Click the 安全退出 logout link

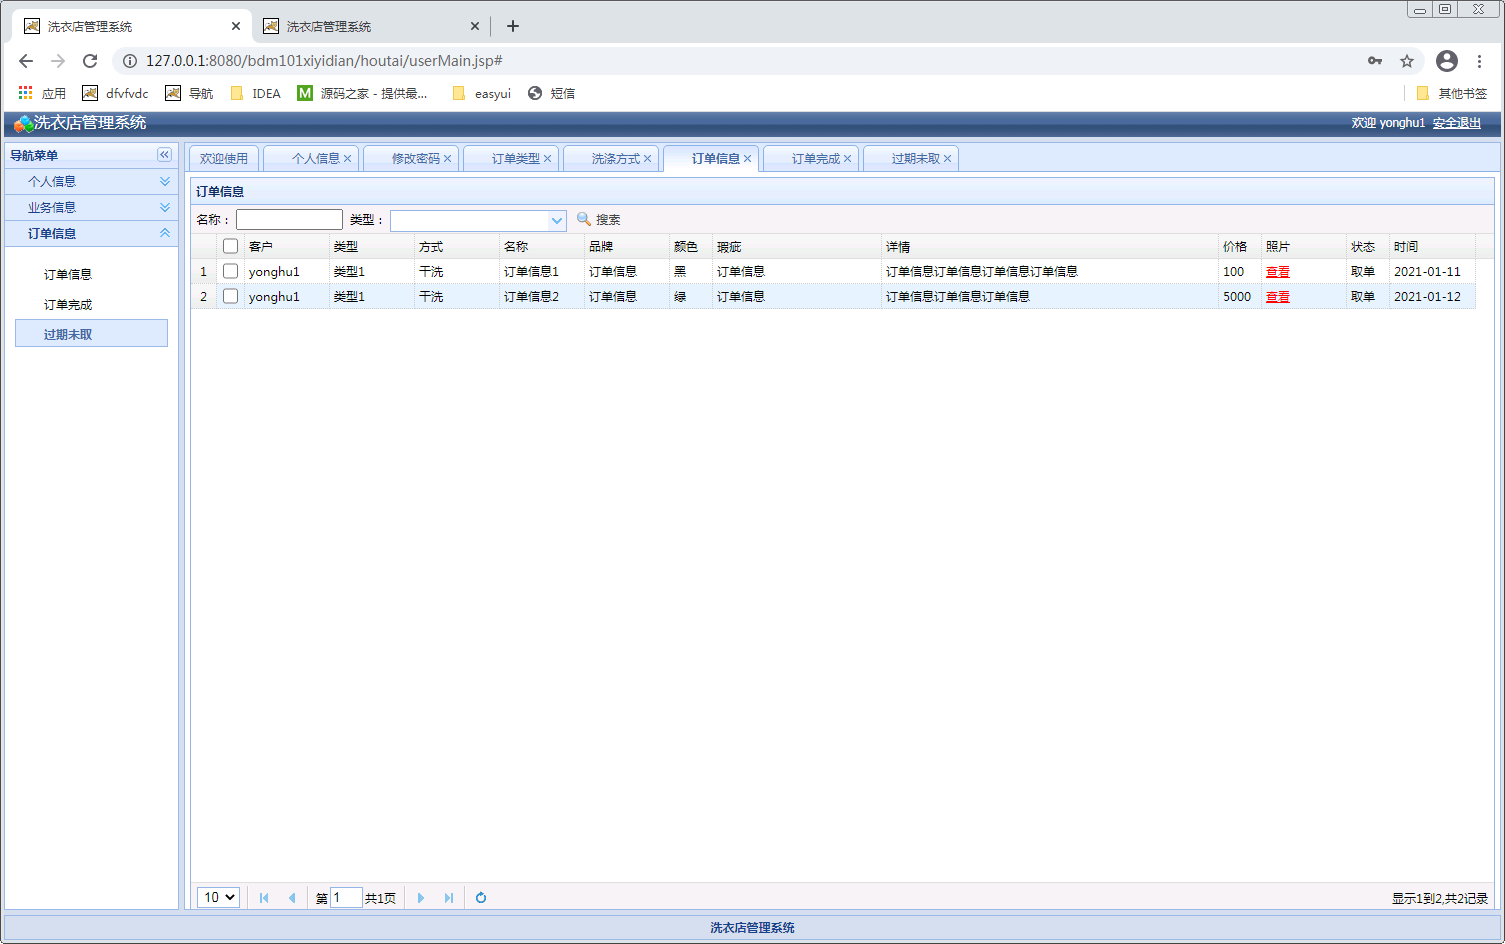point(1457,123)
